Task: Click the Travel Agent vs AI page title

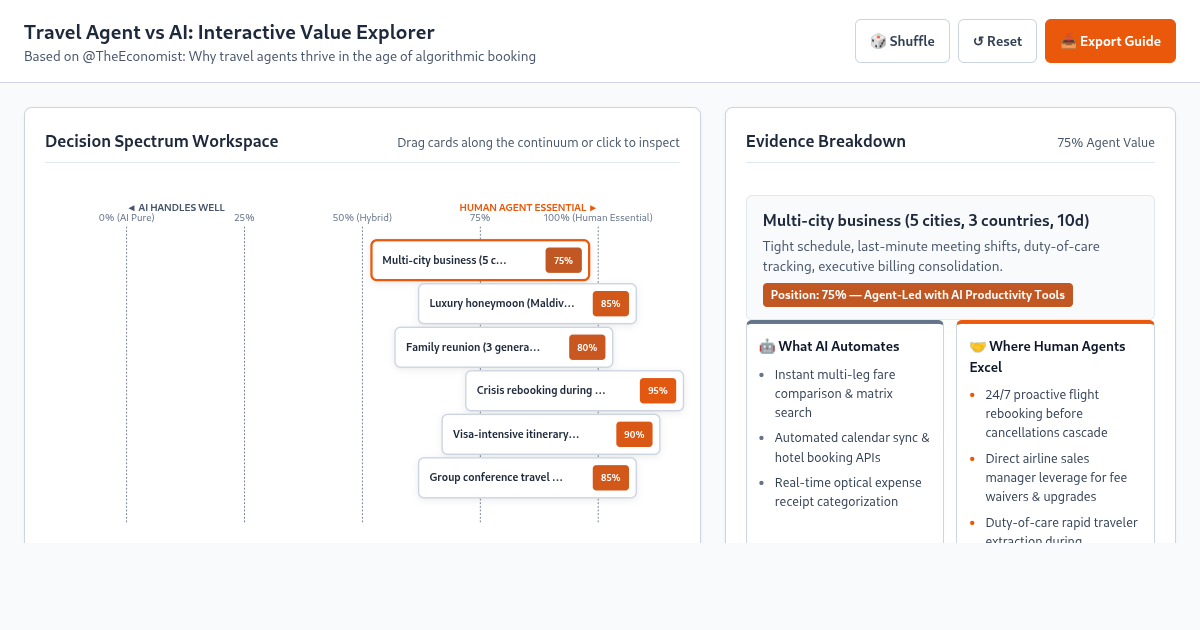Action: pyautogui.click(x=229, y=32)
